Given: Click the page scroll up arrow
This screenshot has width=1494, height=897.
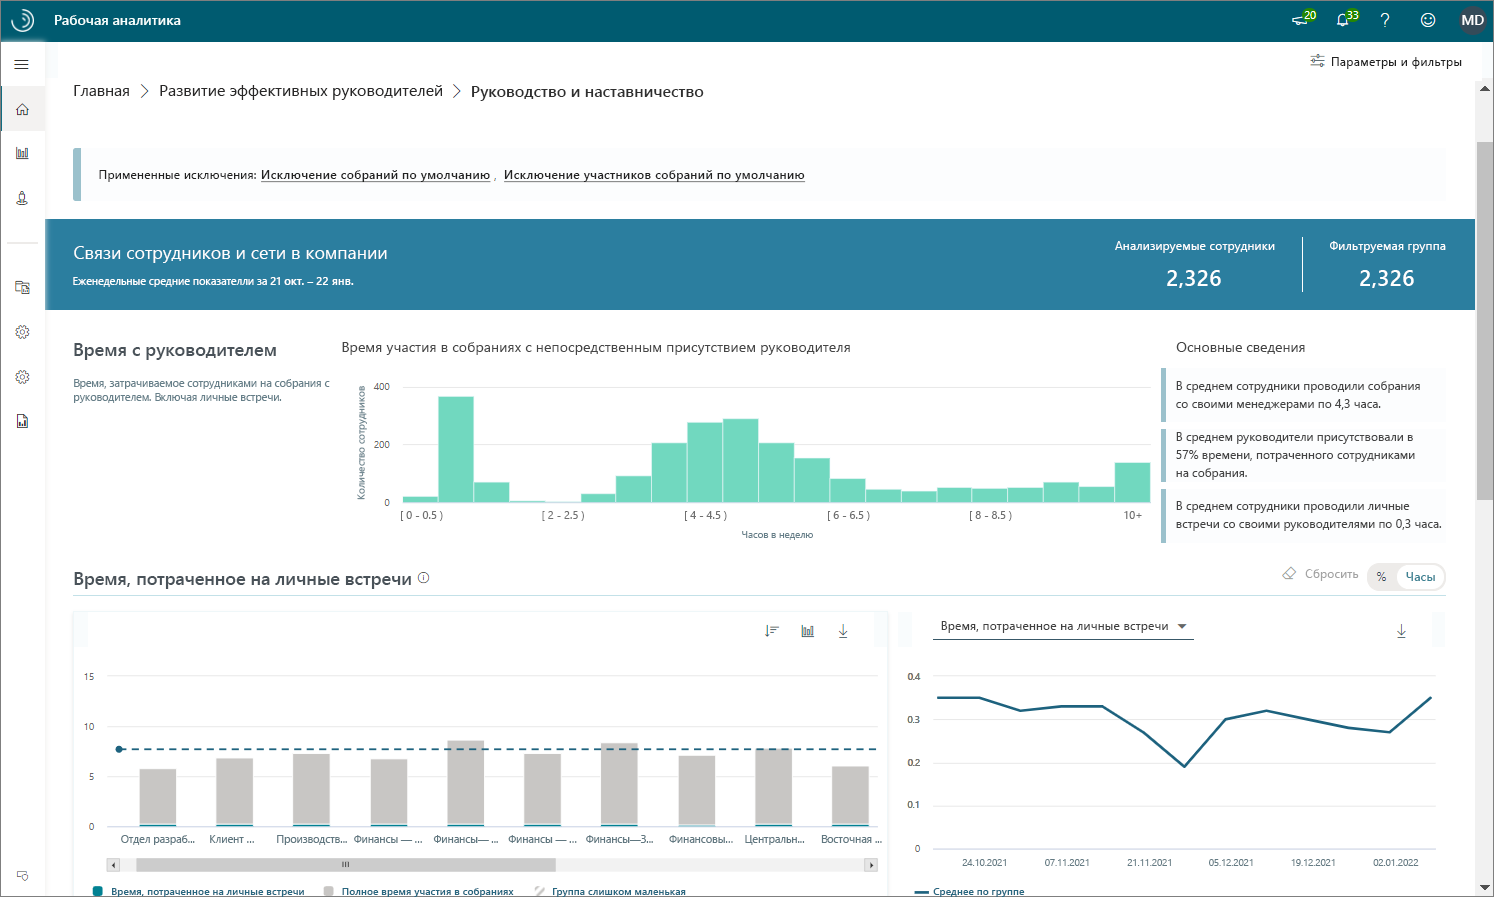Looking at the screenshot, I should point(1484,88).
